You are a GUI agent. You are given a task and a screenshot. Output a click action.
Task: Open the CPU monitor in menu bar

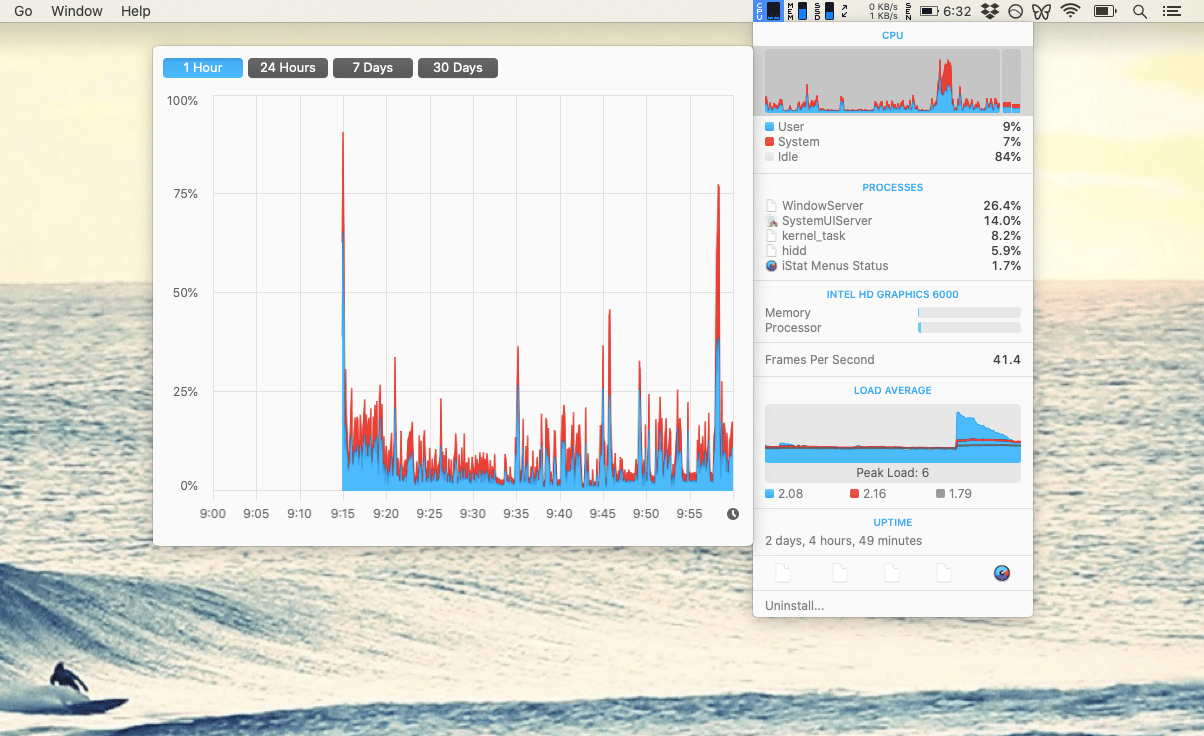(767, 11)
